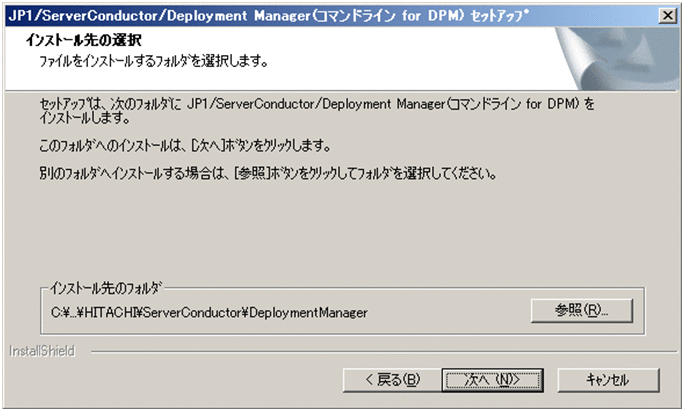The image size is (685, 413).
Task: Click the InstallShield label
Action: tap(42, 352)
